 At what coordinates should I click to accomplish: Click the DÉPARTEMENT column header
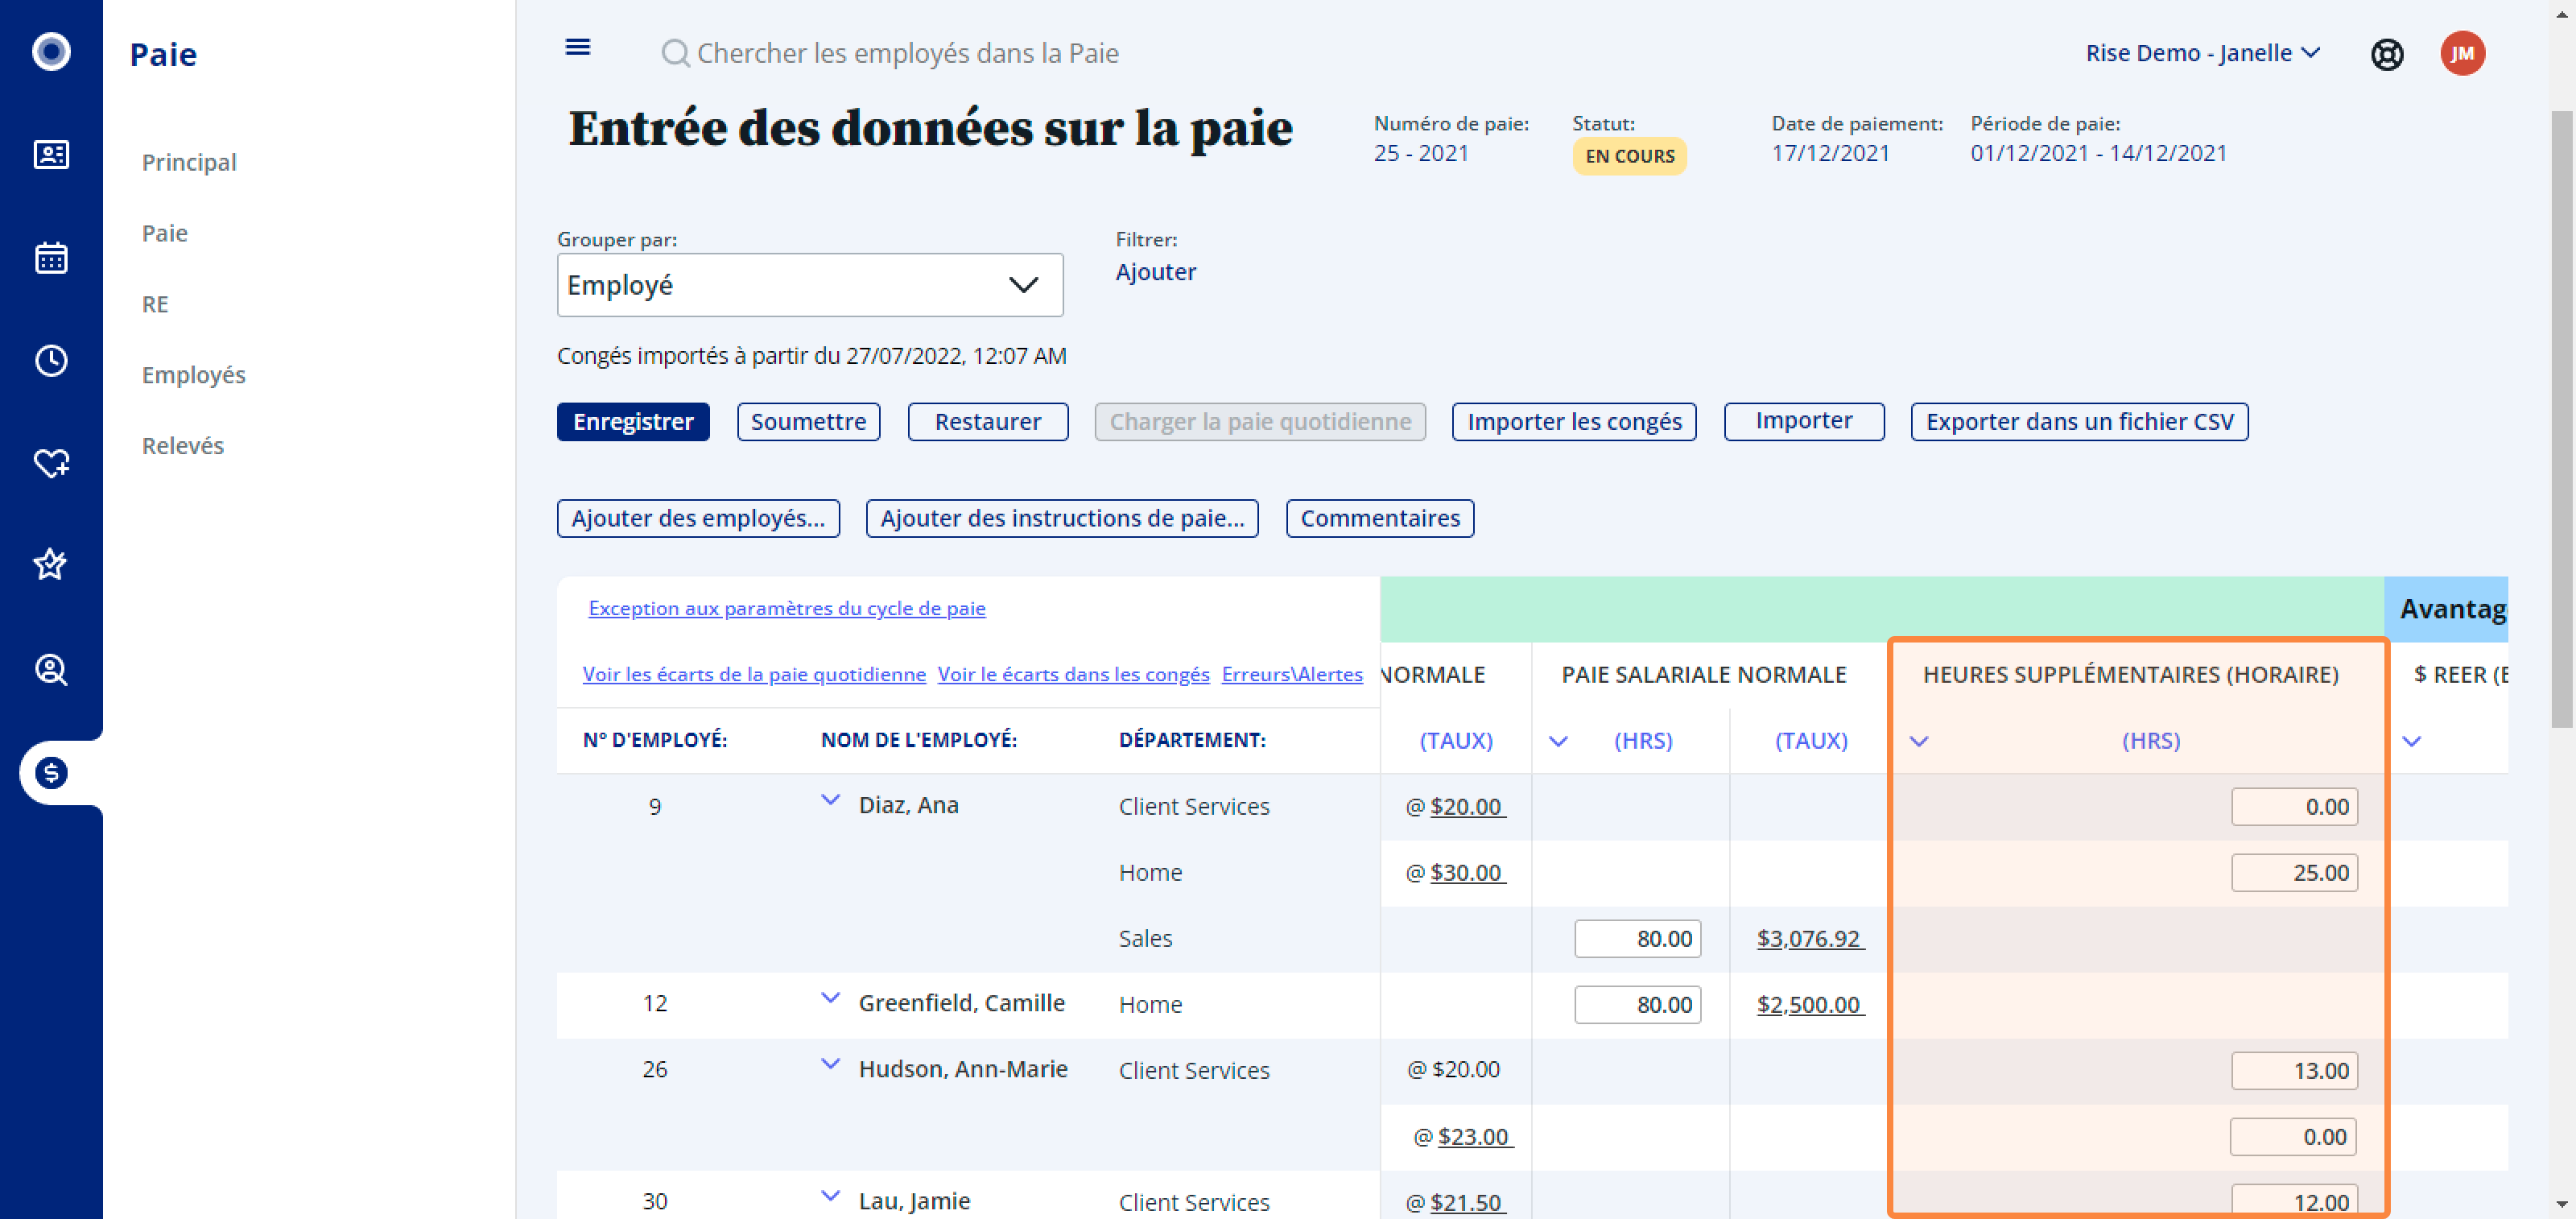pyautogui.click(x=1192, y=740)
